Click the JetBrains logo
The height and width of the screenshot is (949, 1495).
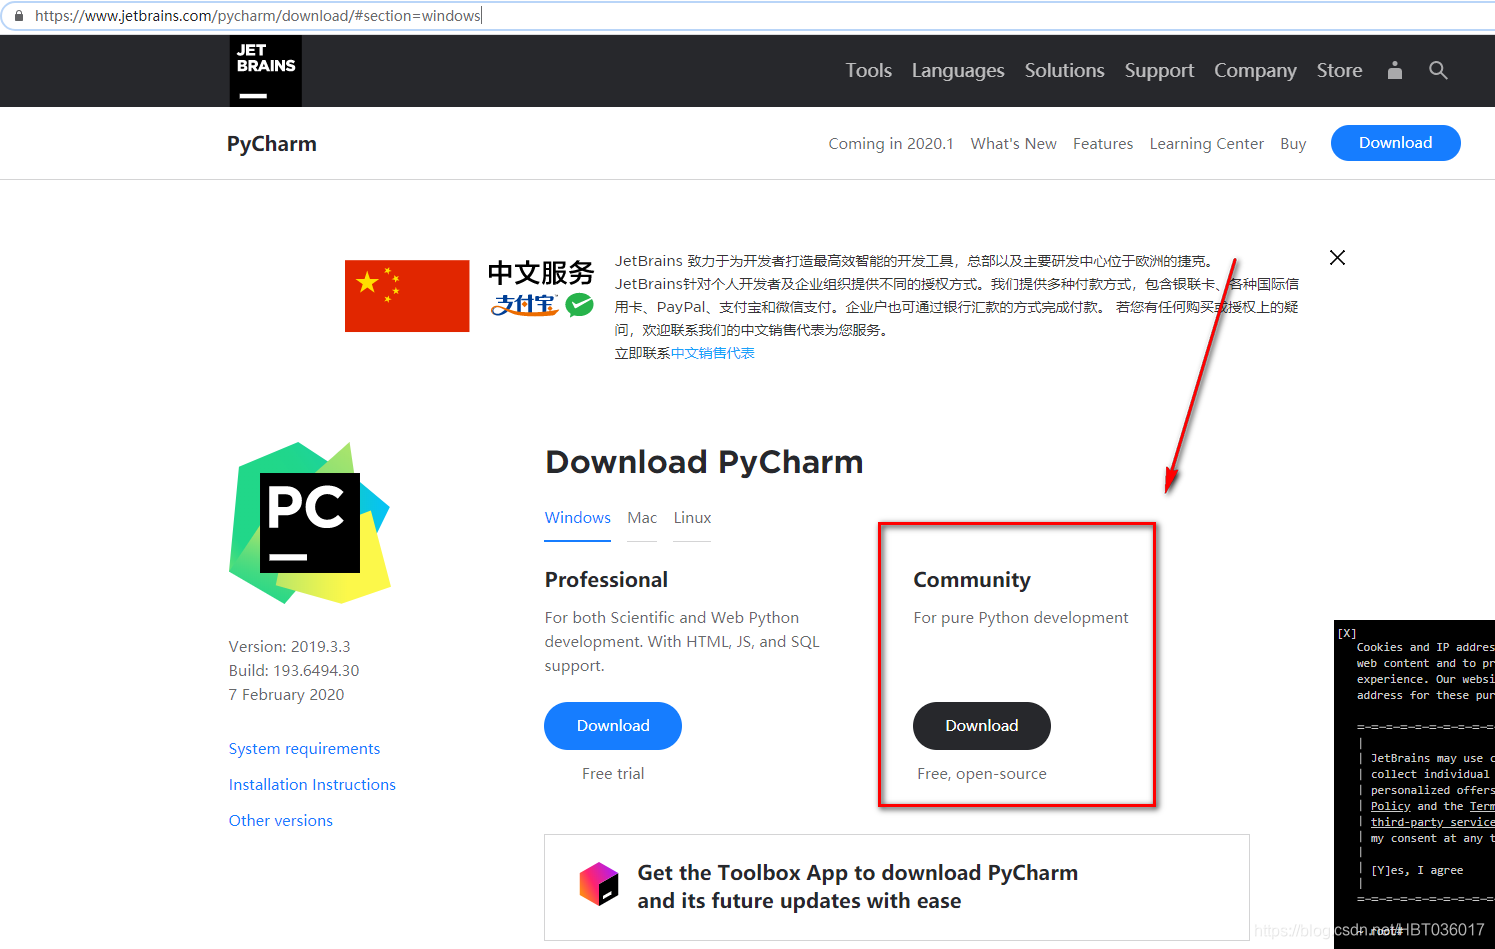click(265, 71)
